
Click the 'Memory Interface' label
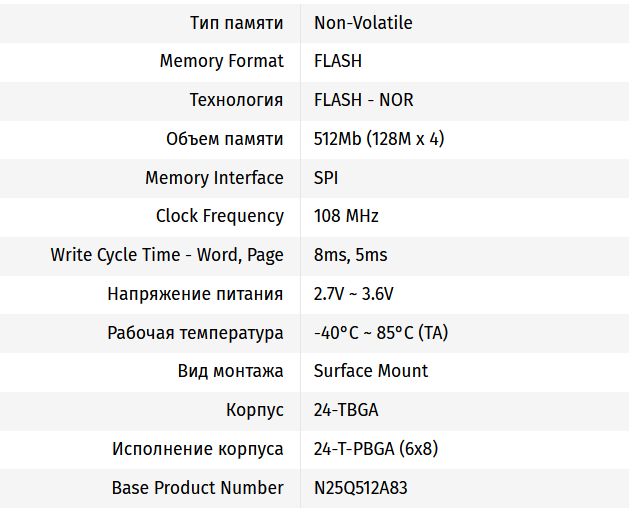click(x=214, y=178)
